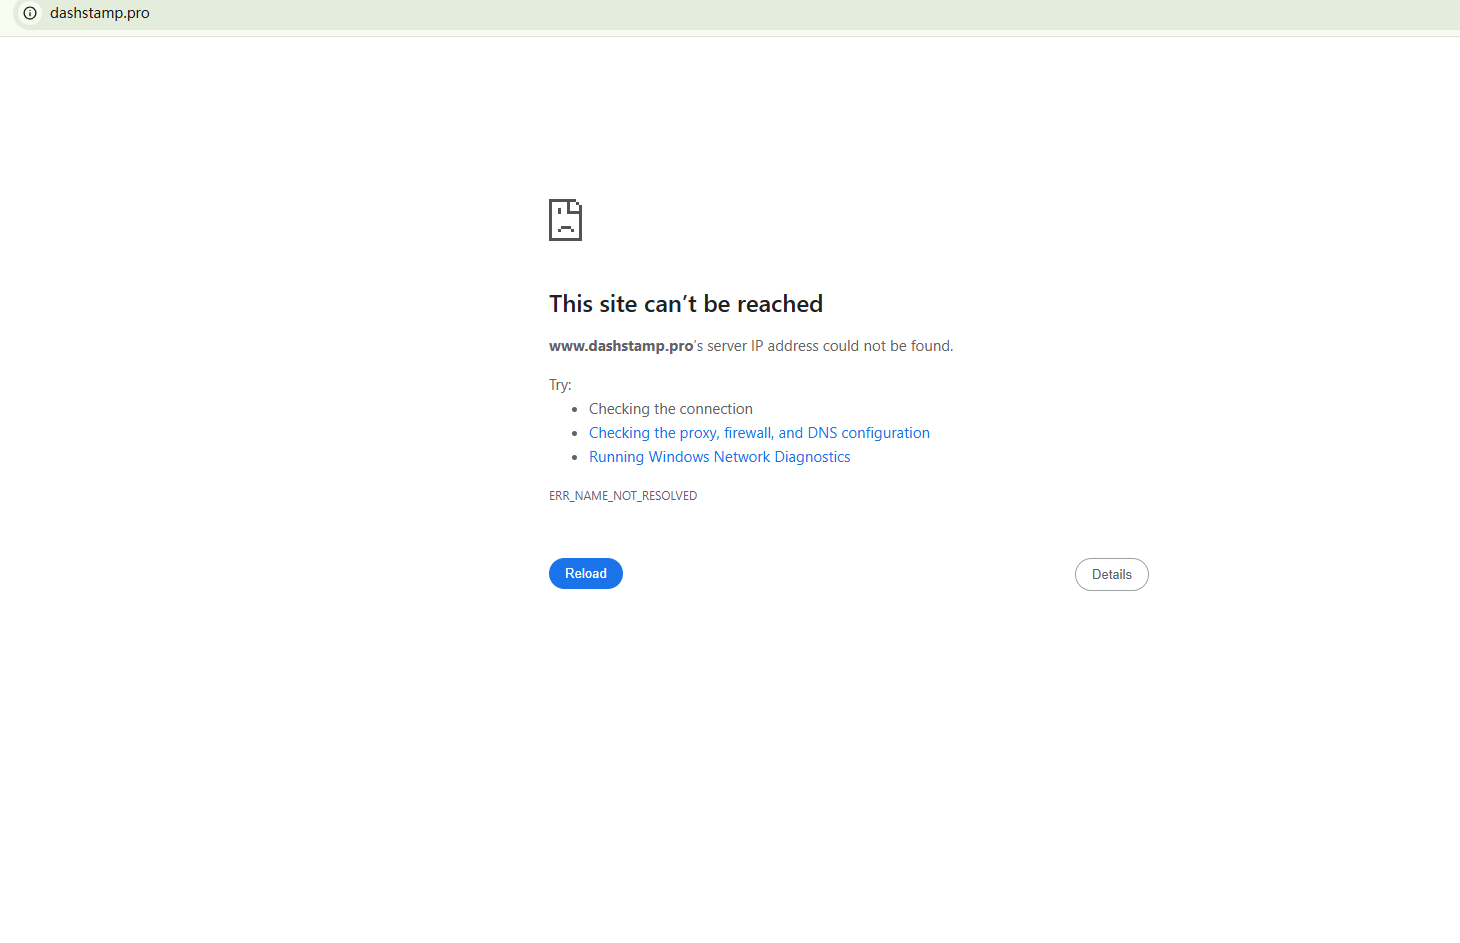Image resolution: width=1460 pixels, height=943 pixels.
Task: Open the proxy, firewall, and DNS configuration link
Action: click(x=759, y=433)
